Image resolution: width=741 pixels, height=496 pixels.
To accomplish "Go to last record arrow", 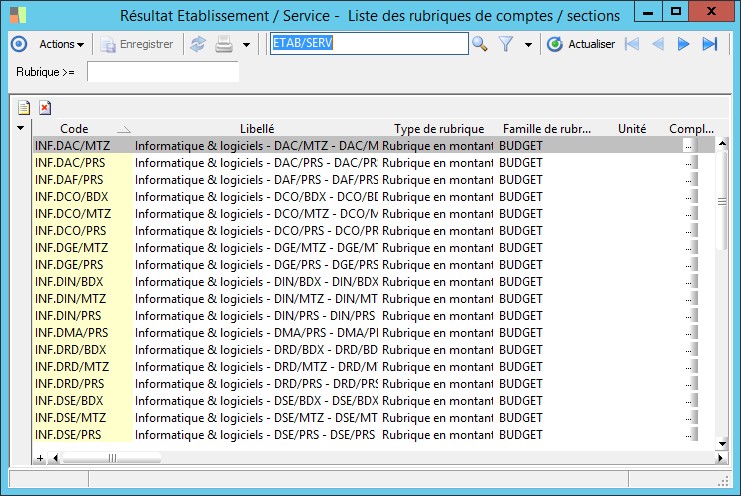I will click(x=710, y=44).
